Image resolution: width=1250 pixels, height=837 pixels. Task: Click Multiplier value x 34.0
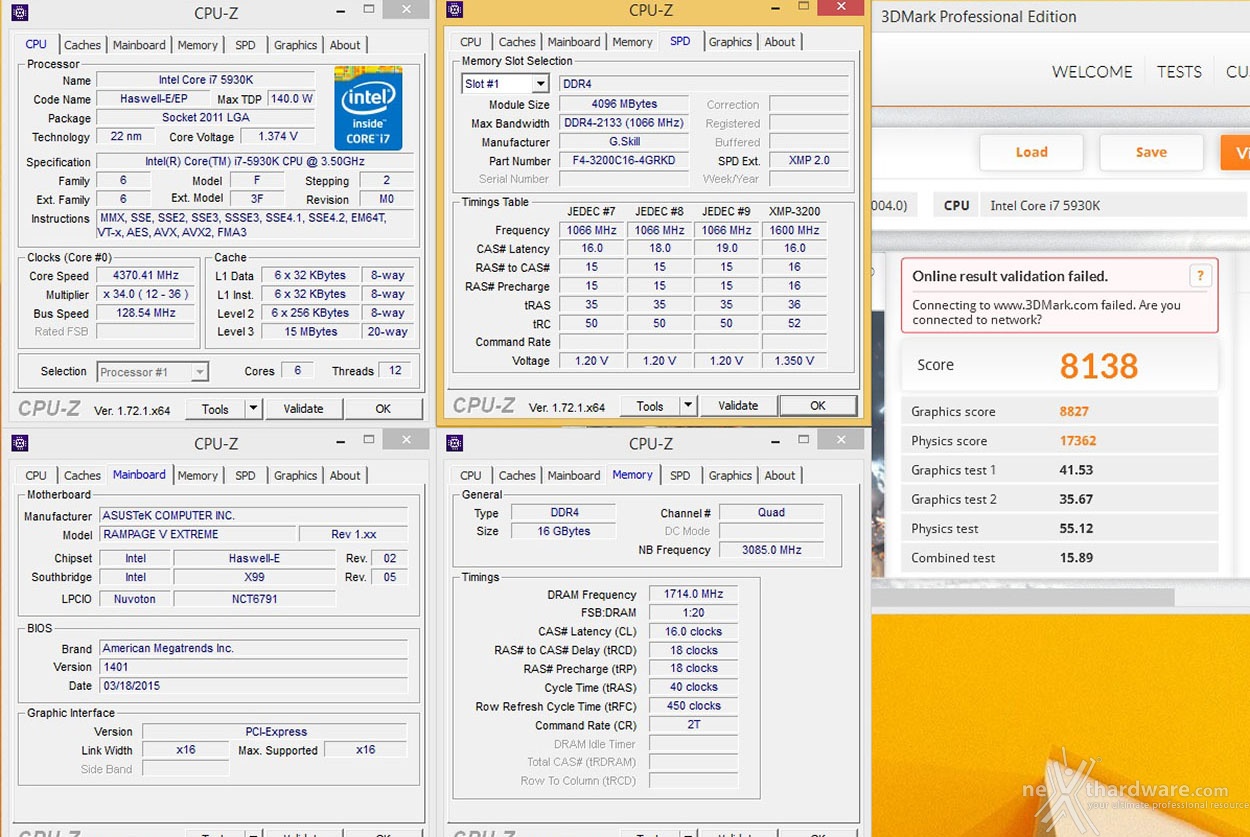pyautogui.click(x=146, y=295)
